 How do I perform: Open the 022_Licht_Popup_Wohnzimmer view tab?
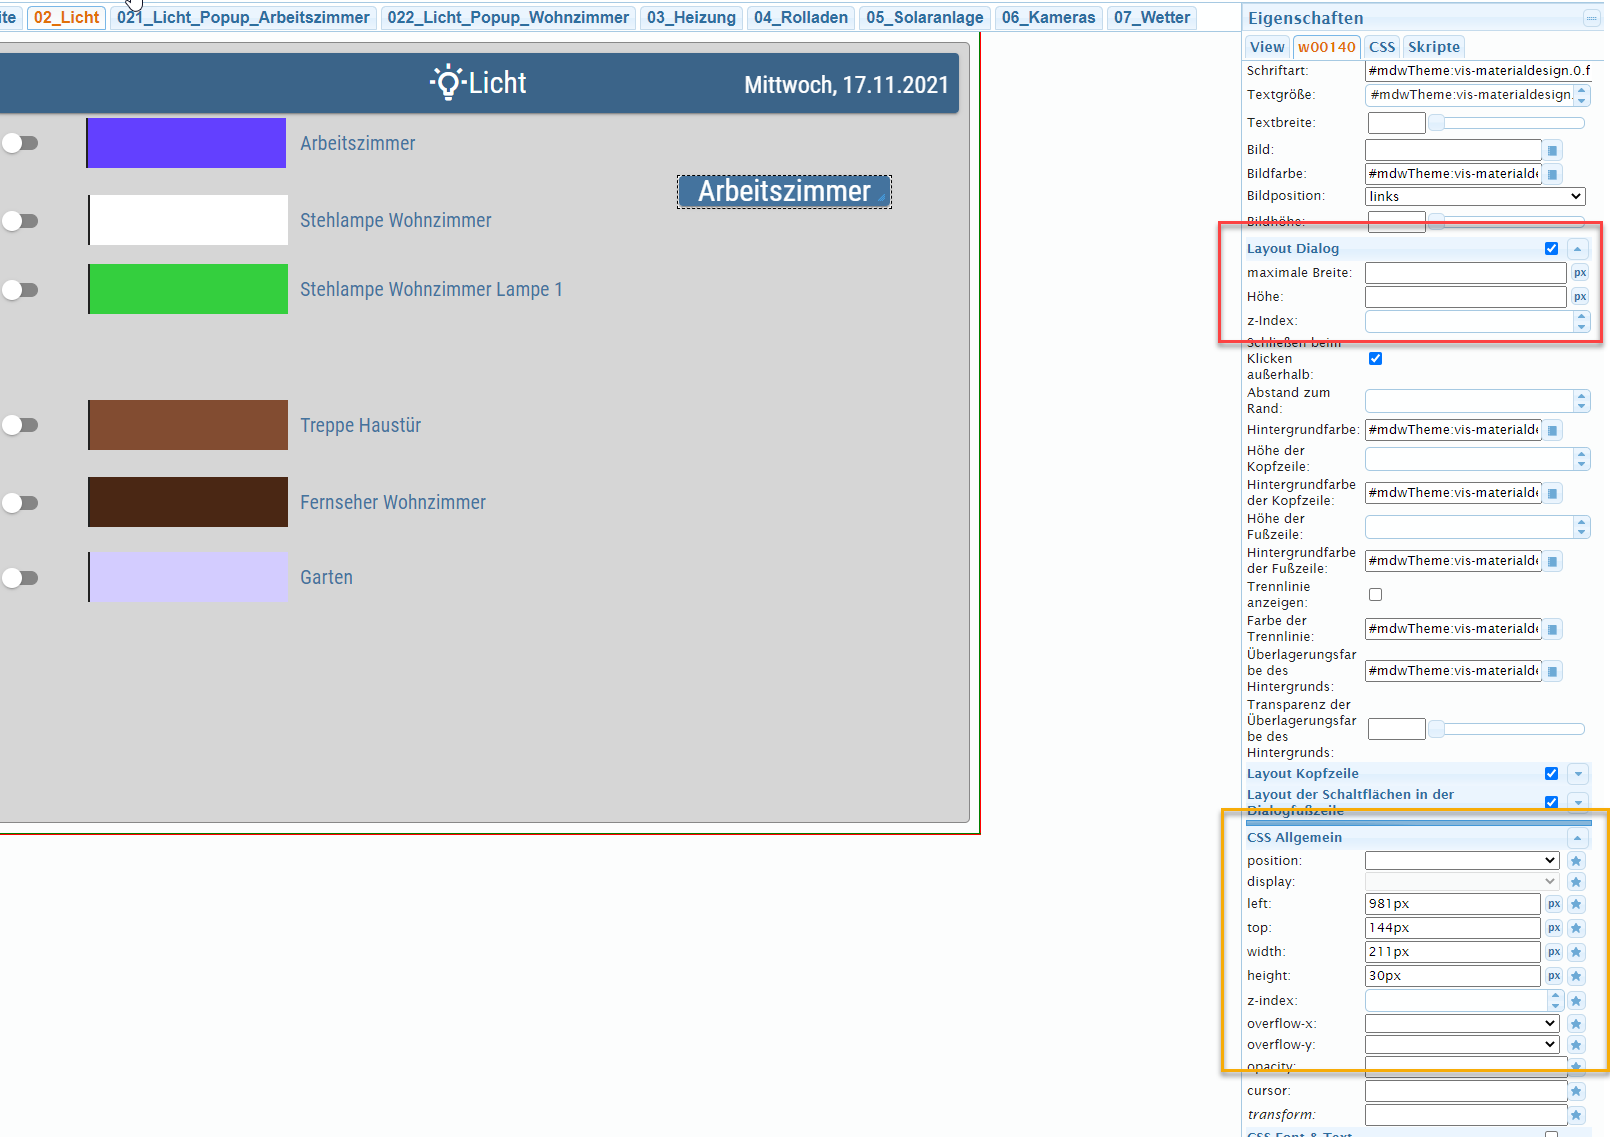pos(508,18)
